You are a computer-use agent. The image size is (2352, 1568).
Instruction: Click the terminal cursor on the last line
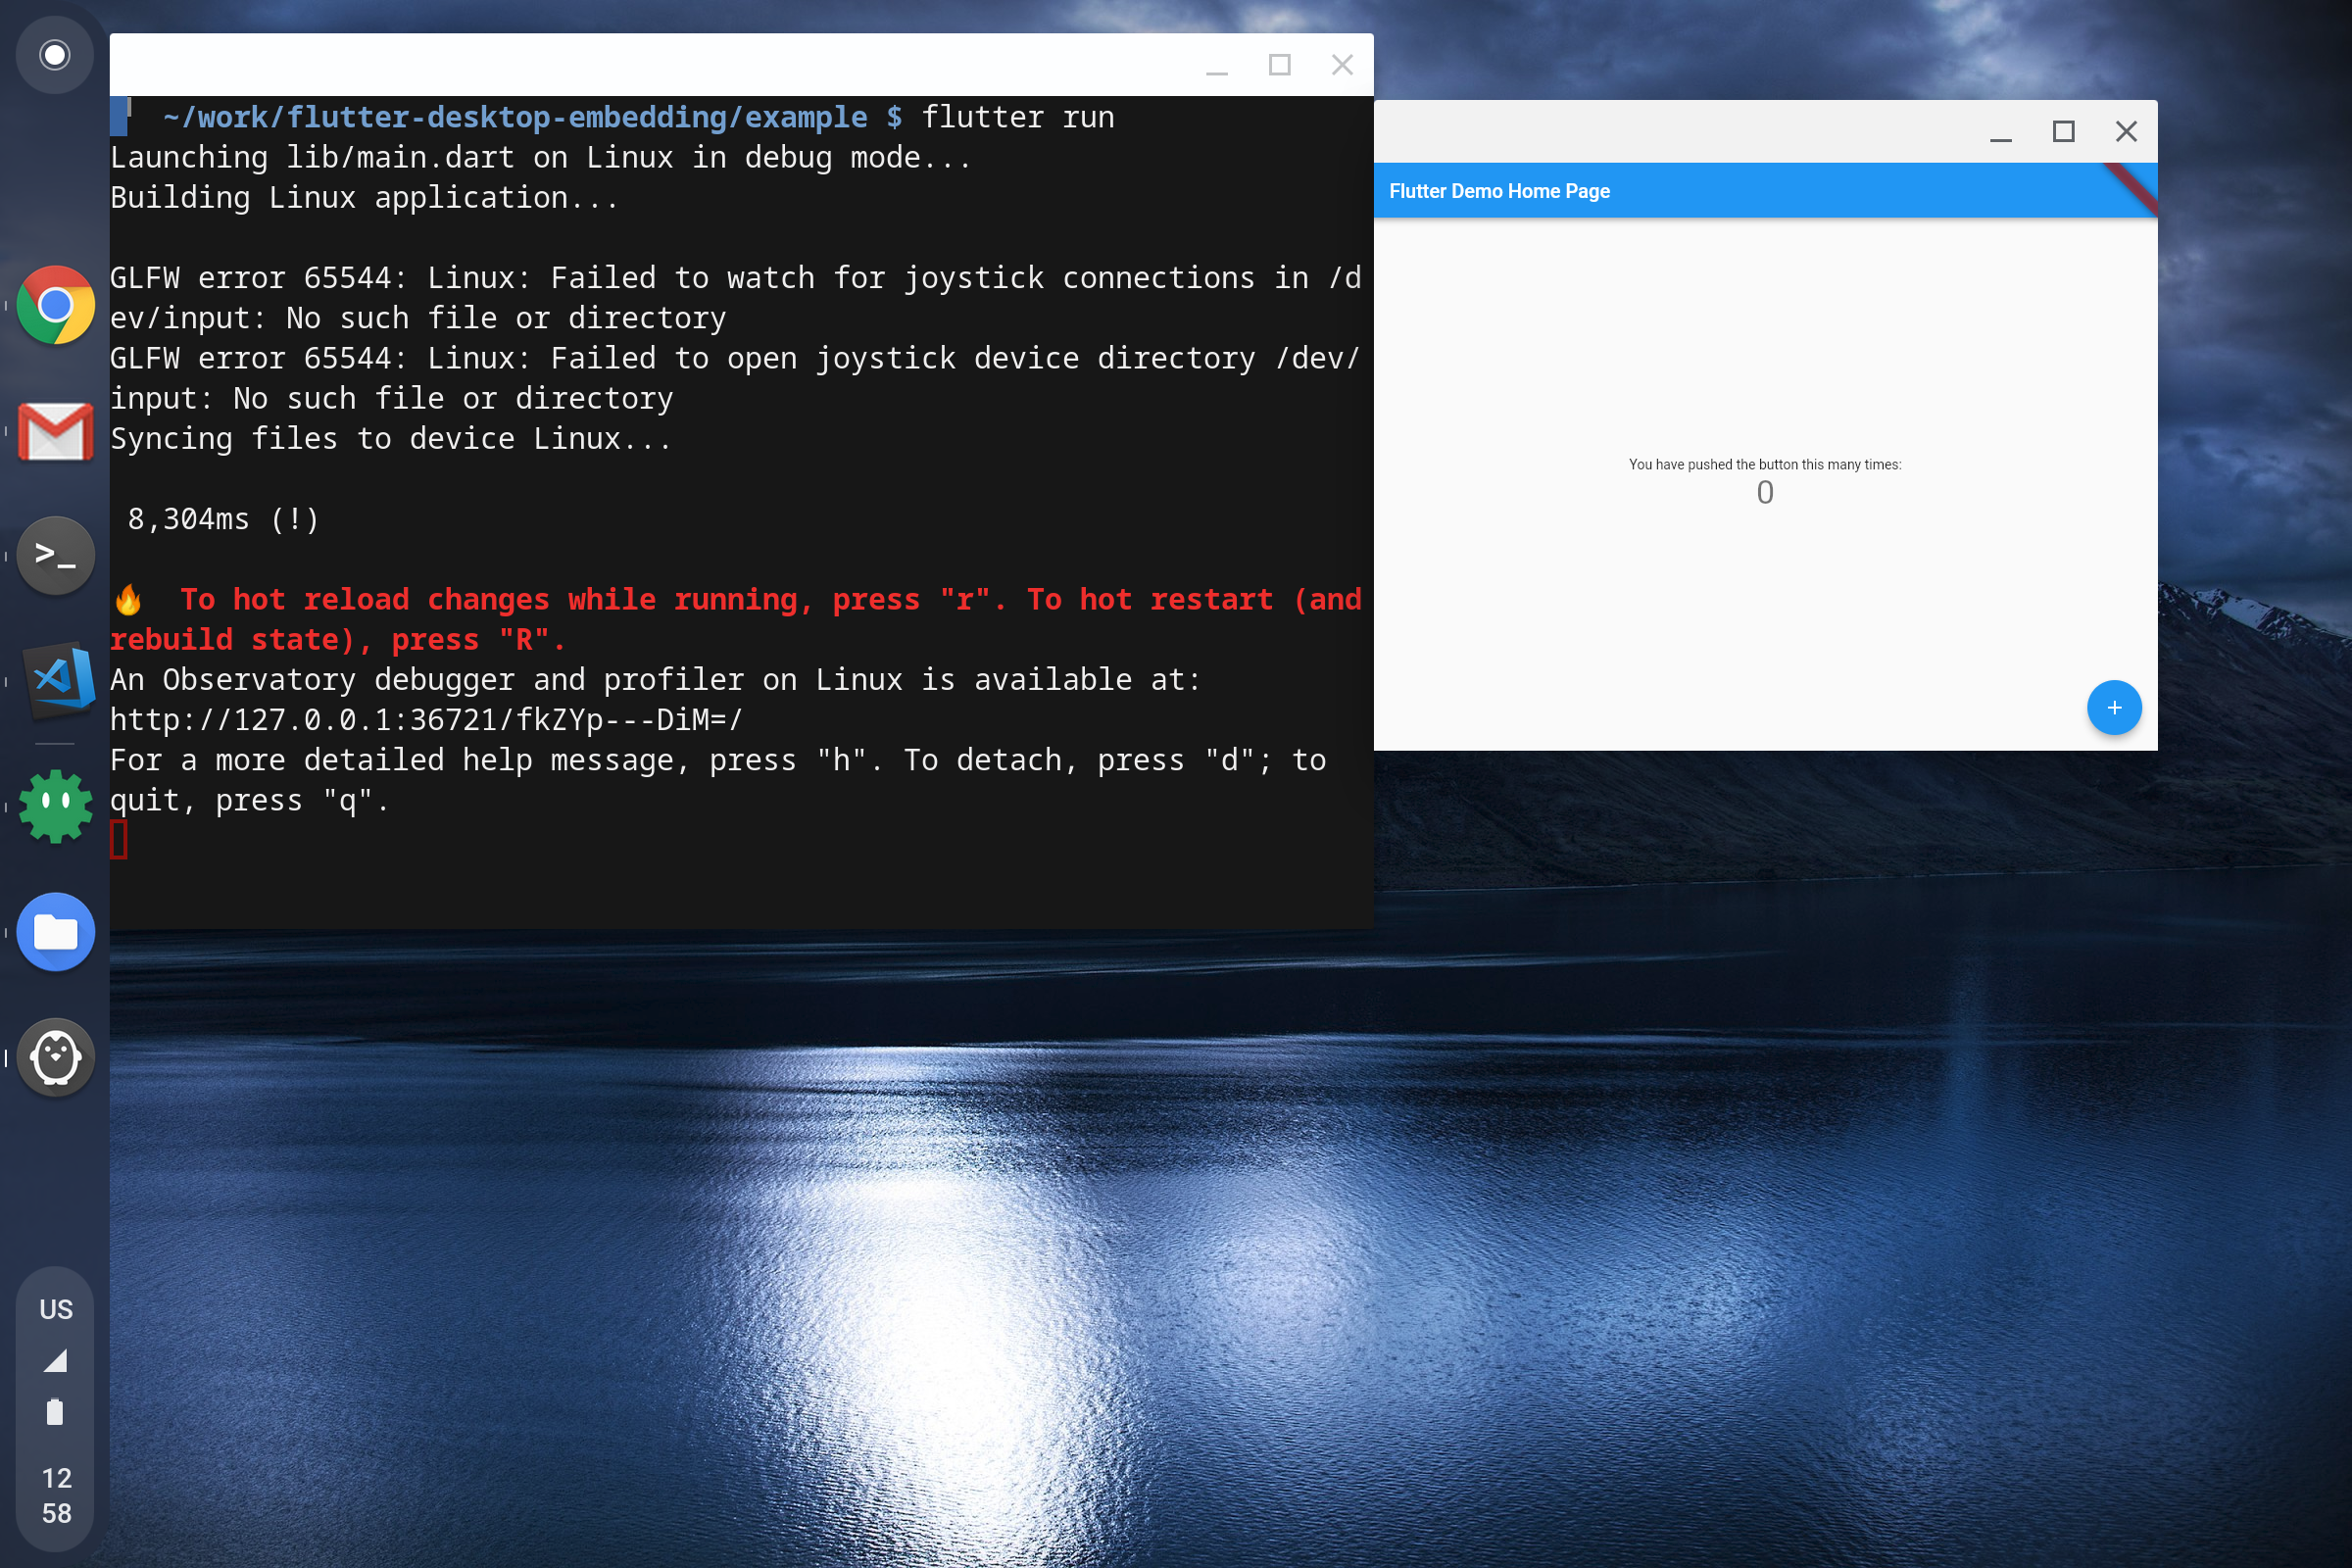pyautogui.click(x=119, y=839)
